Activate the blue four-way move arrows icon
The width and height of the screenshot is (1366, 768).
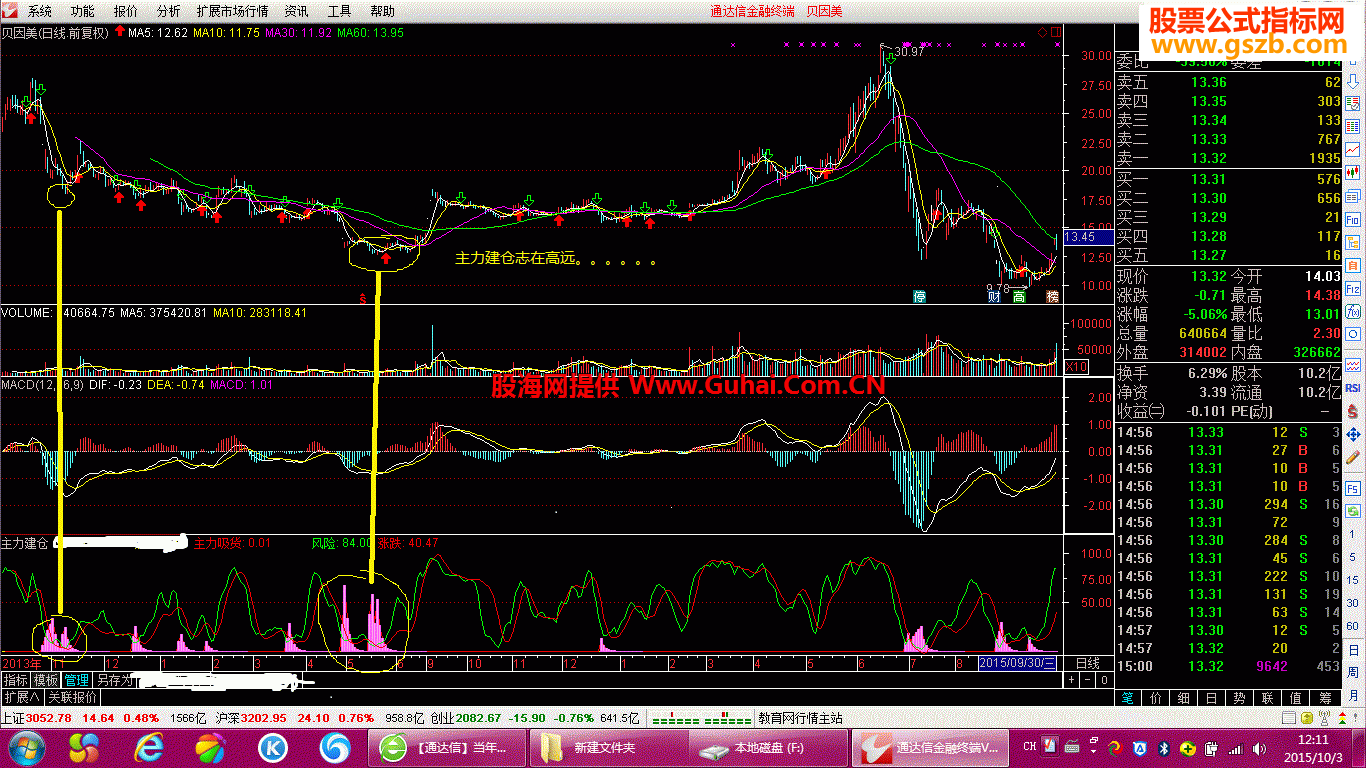(1352, 435)
